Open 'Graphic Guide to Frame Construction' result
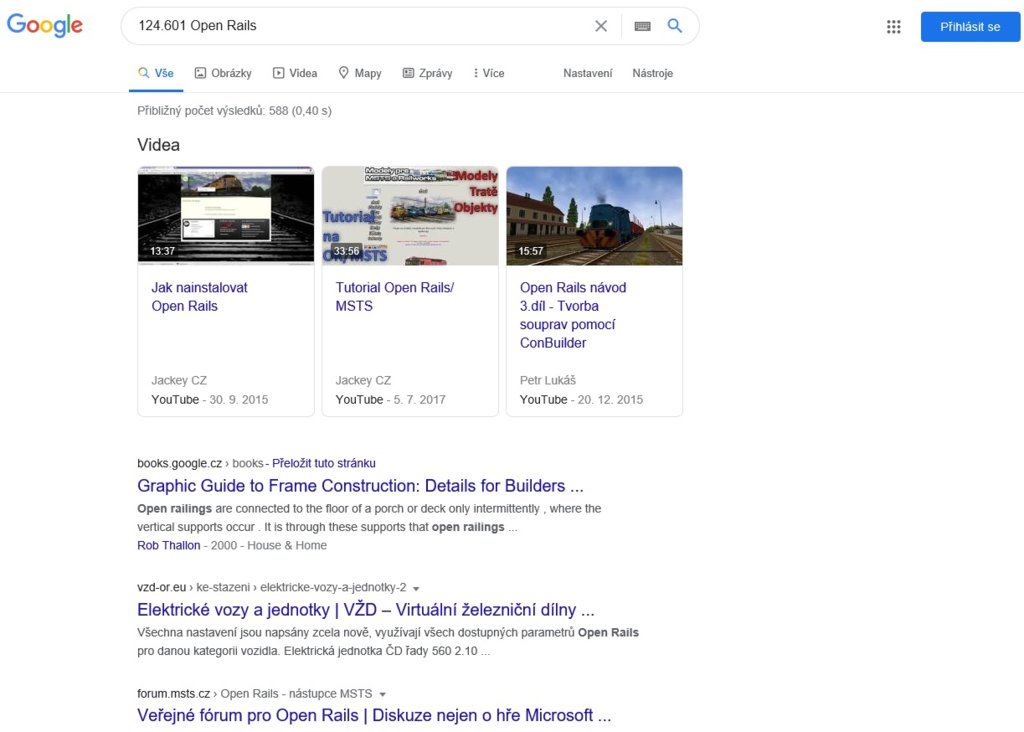1024x732 pixels. coord(360,486)
